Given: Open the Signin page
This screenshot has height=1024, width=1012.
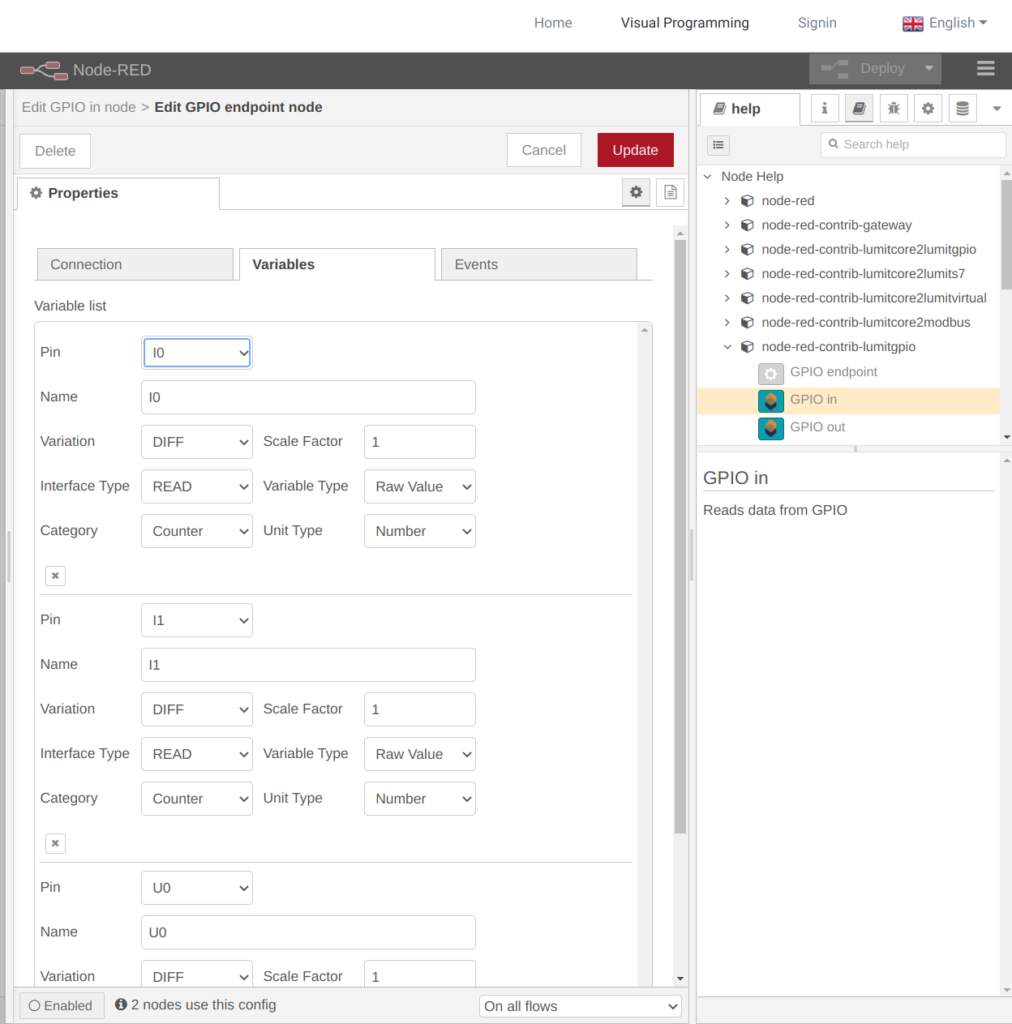Looking at the screenshot, I should coord(817,23).
